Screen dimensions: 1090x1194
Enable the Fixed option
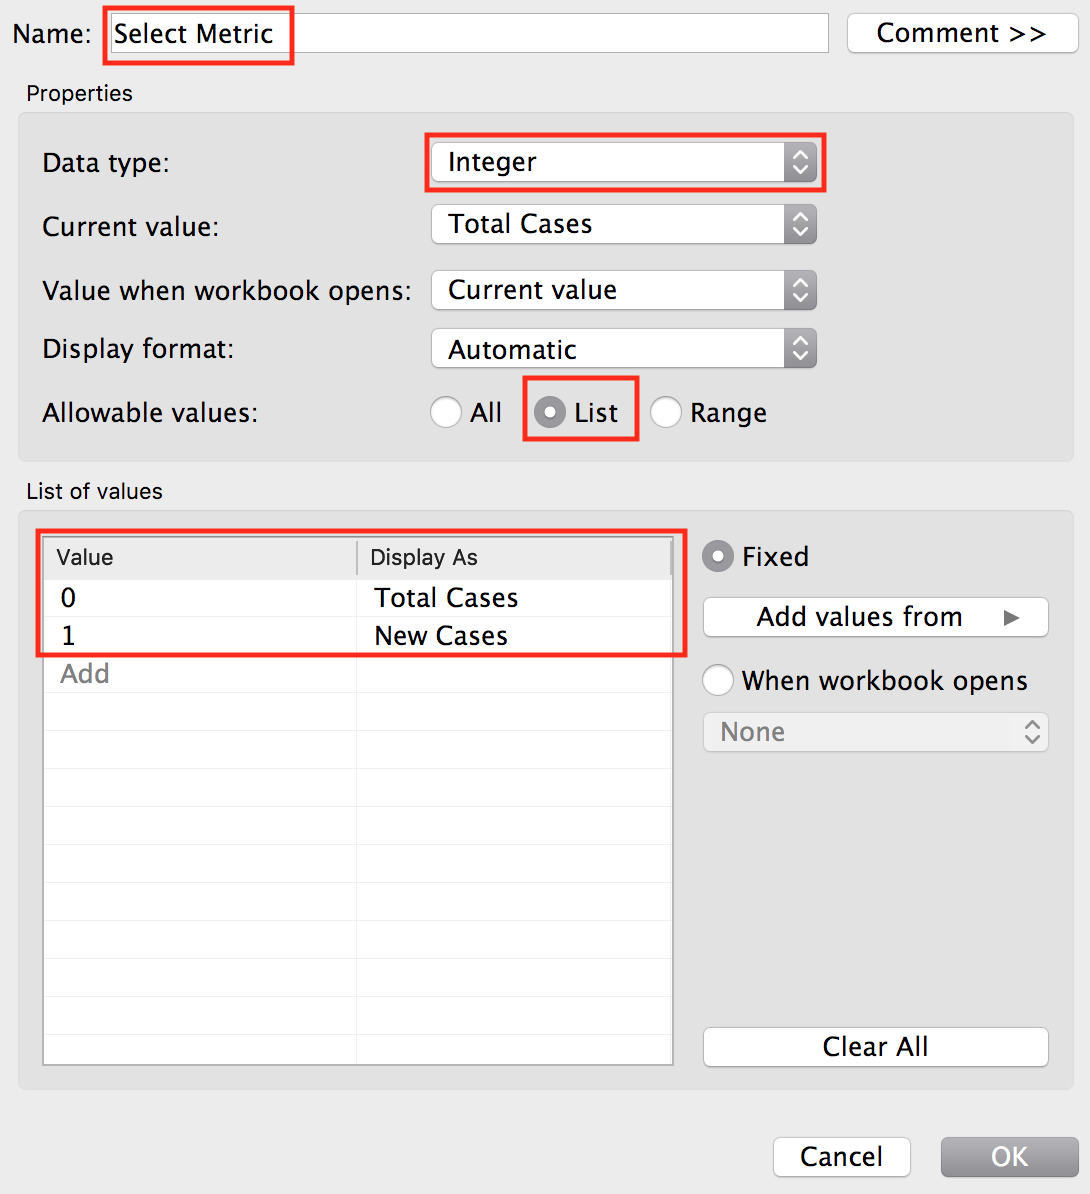click(717, 556)
